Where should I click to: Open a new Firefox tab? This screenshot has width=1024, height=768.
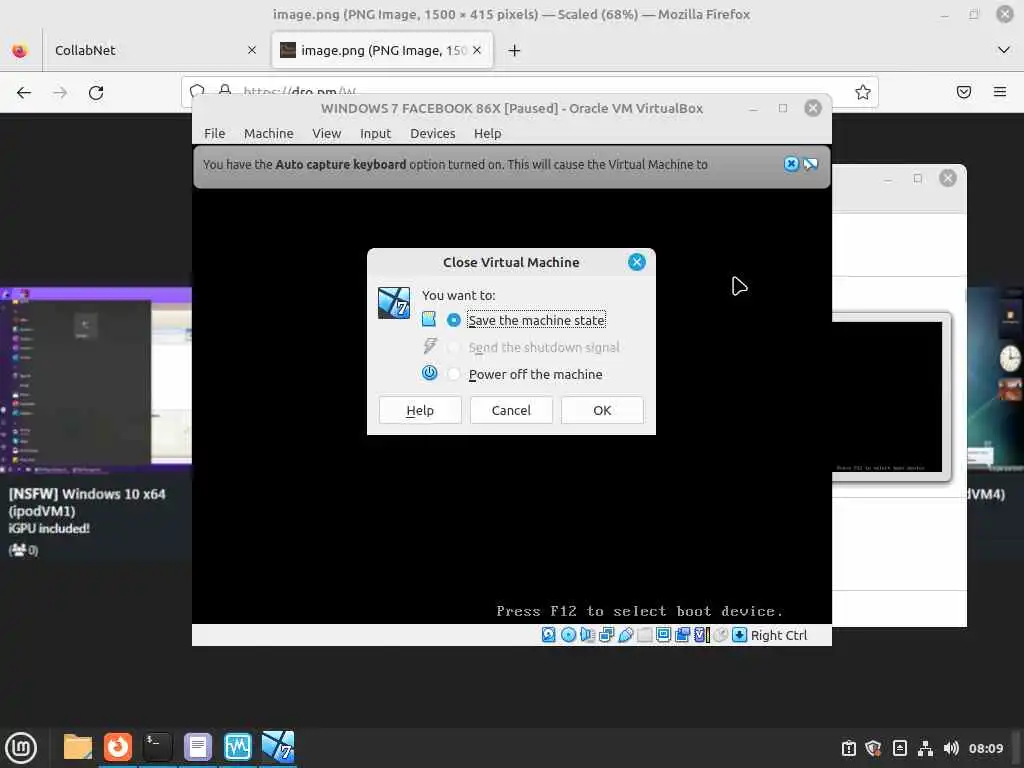click(515, 50)
